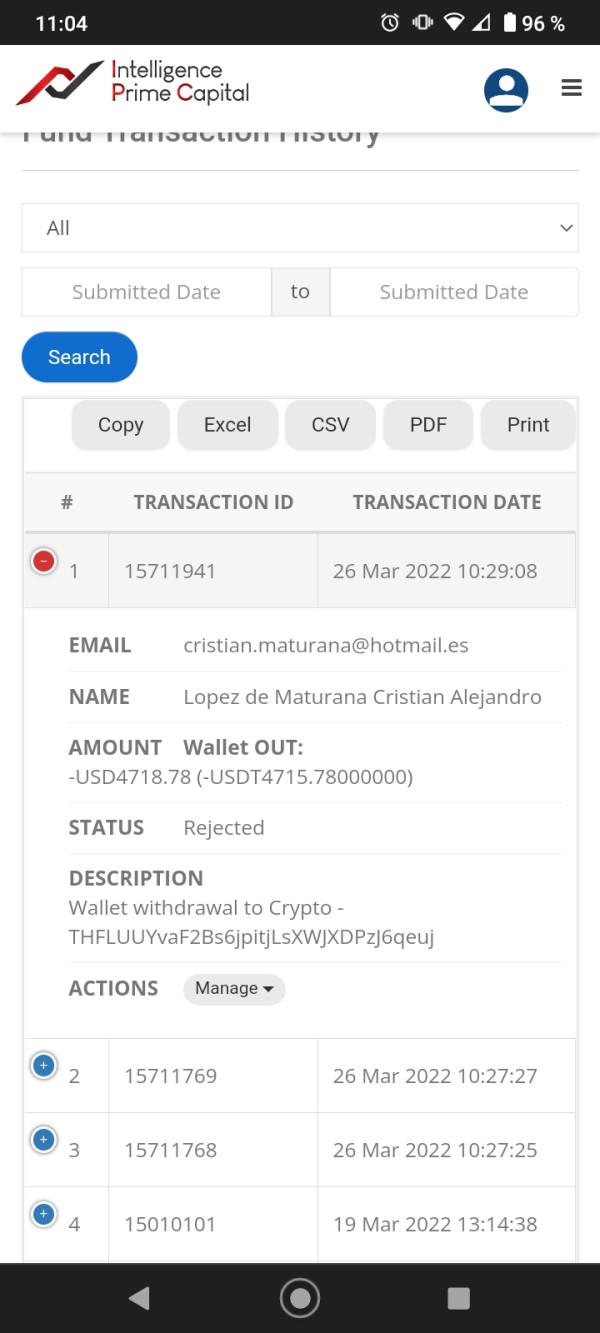Tap the Android home circle button

pyautogui.click(x=299, y=1298)
